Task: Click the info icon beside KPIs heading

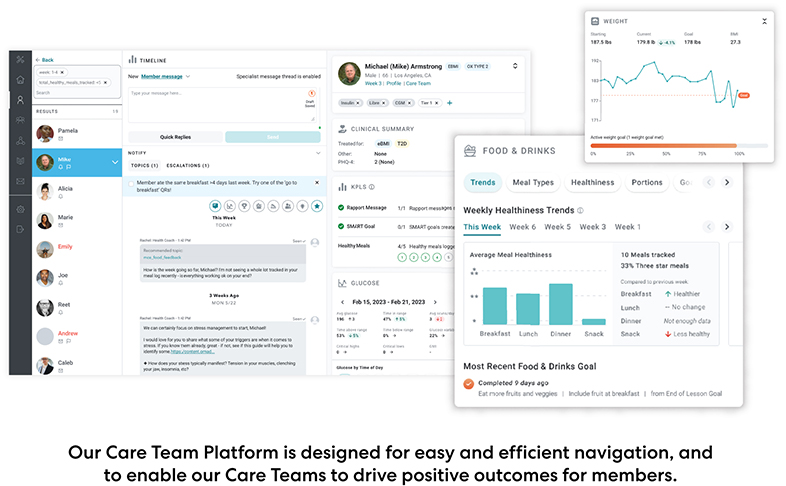Action: click(x=372, y=186)
